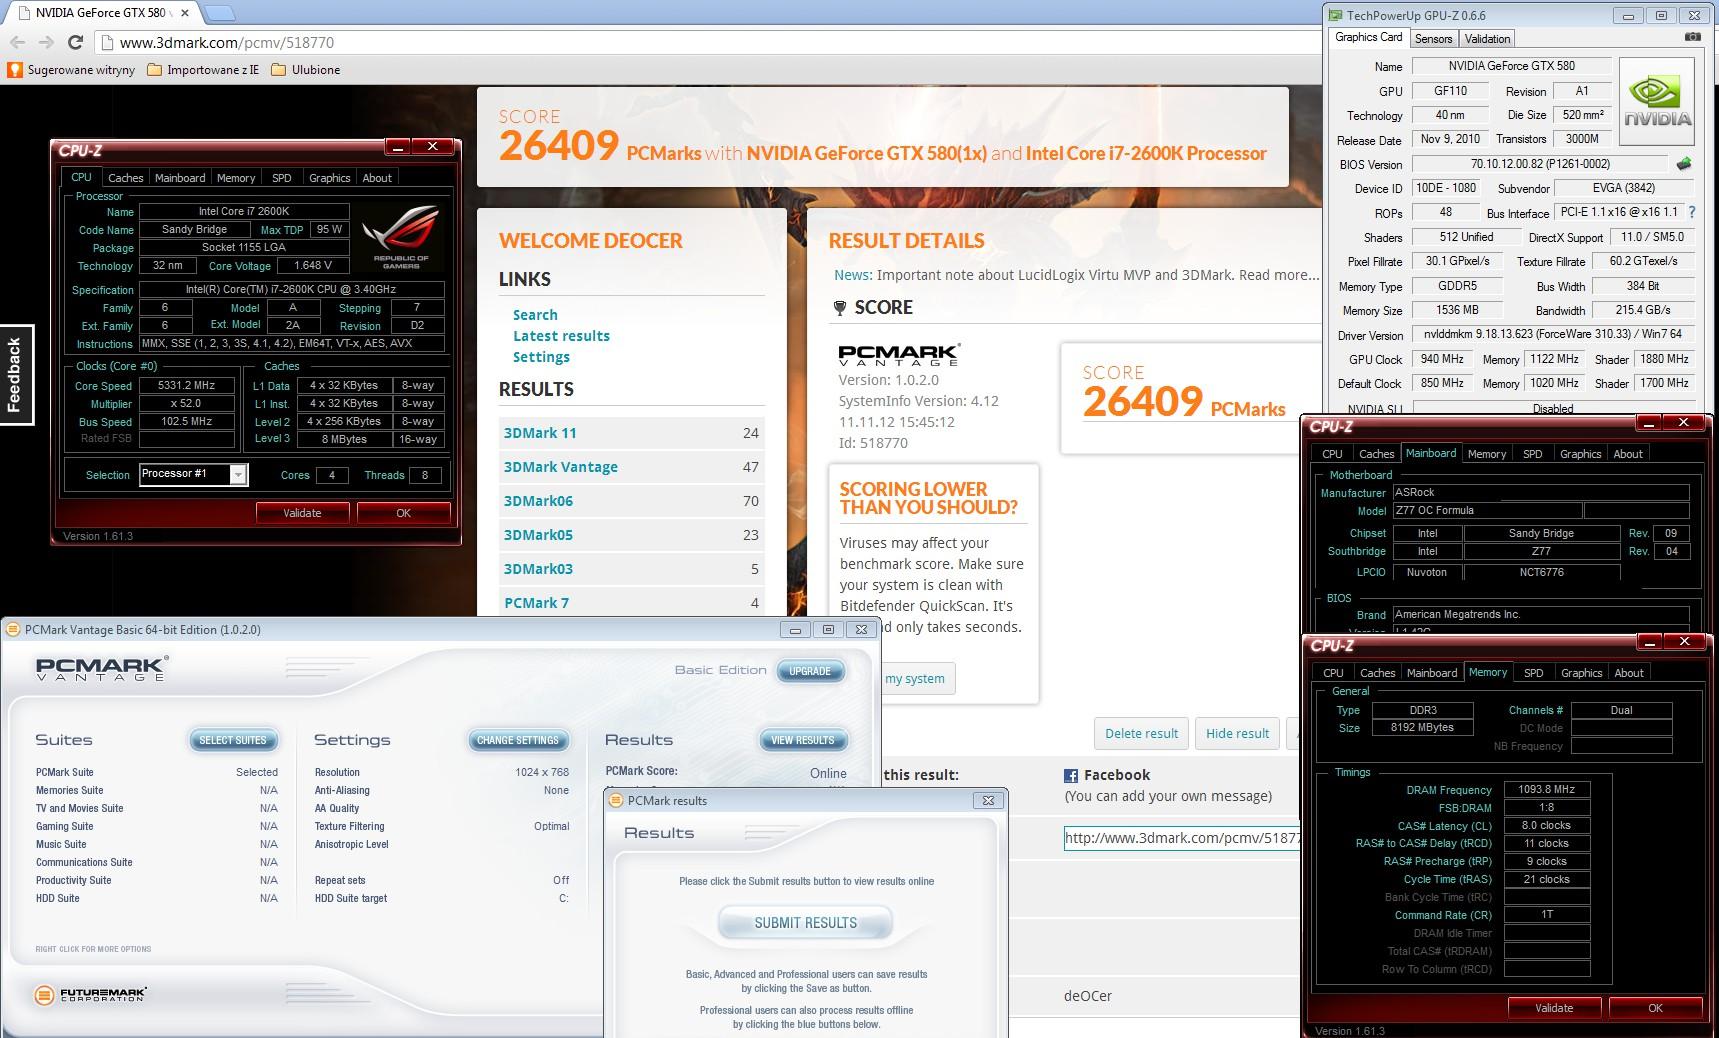Go forward in the browser

point(46,42)
